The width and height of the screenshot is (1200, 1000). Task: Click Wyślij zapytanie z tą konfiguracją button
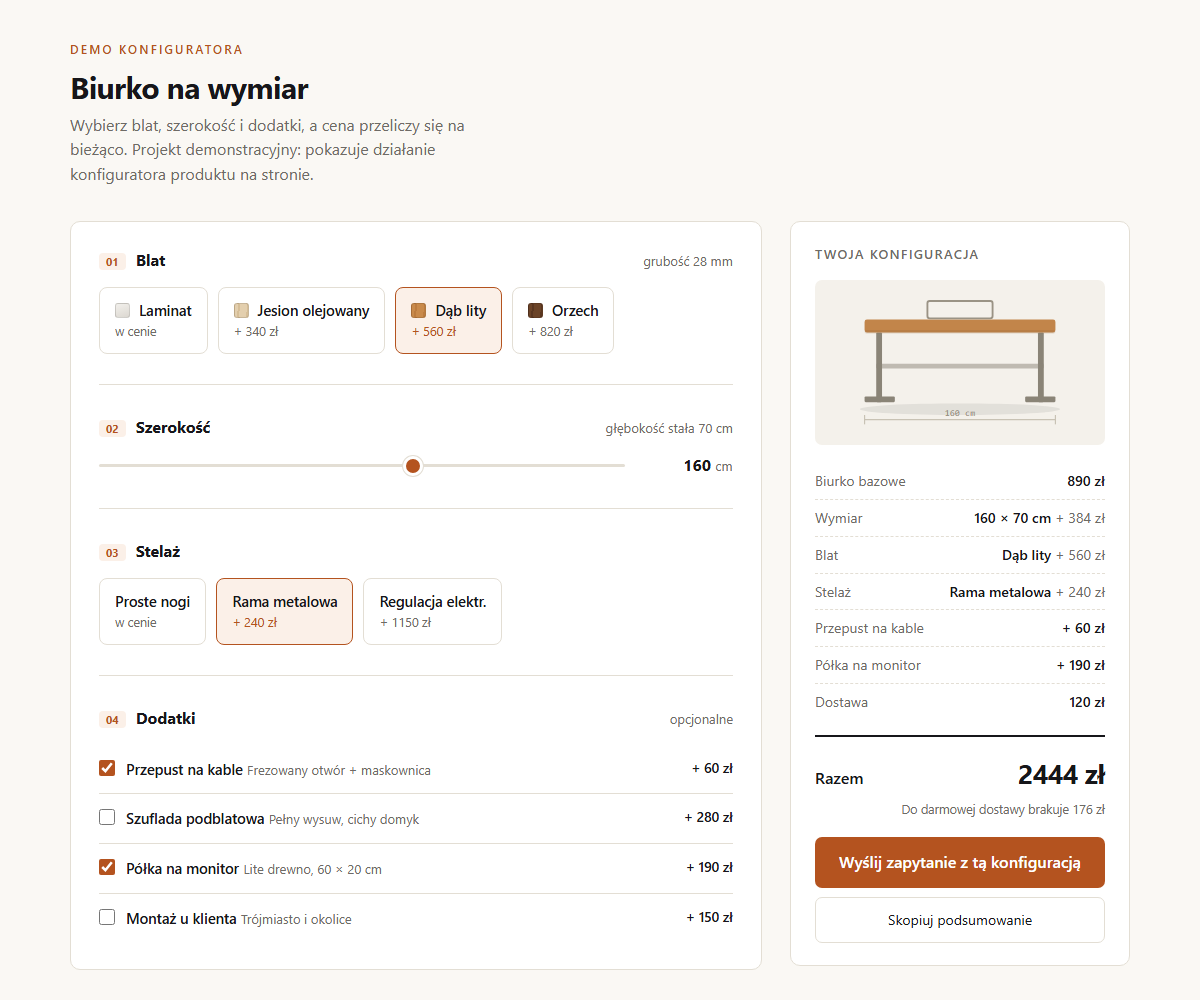960,862
